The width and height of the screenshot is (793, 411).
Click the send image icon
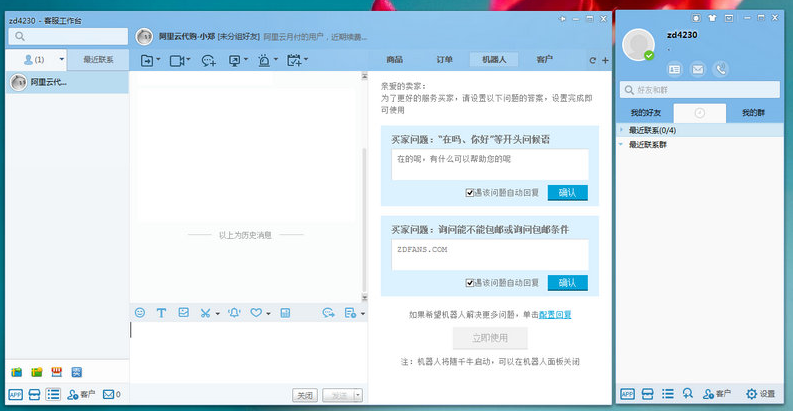183,313
